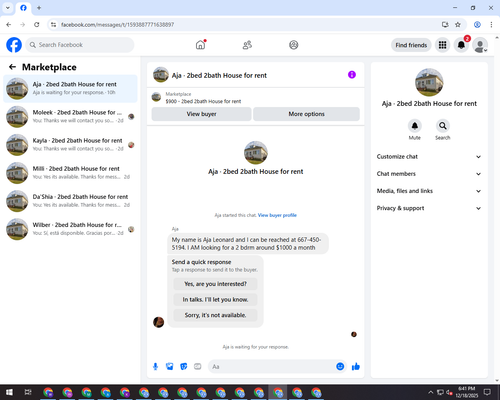Open the Groups icon in top navigation
The height and width of the screenshot is (400, 500).
pos(294,45)
